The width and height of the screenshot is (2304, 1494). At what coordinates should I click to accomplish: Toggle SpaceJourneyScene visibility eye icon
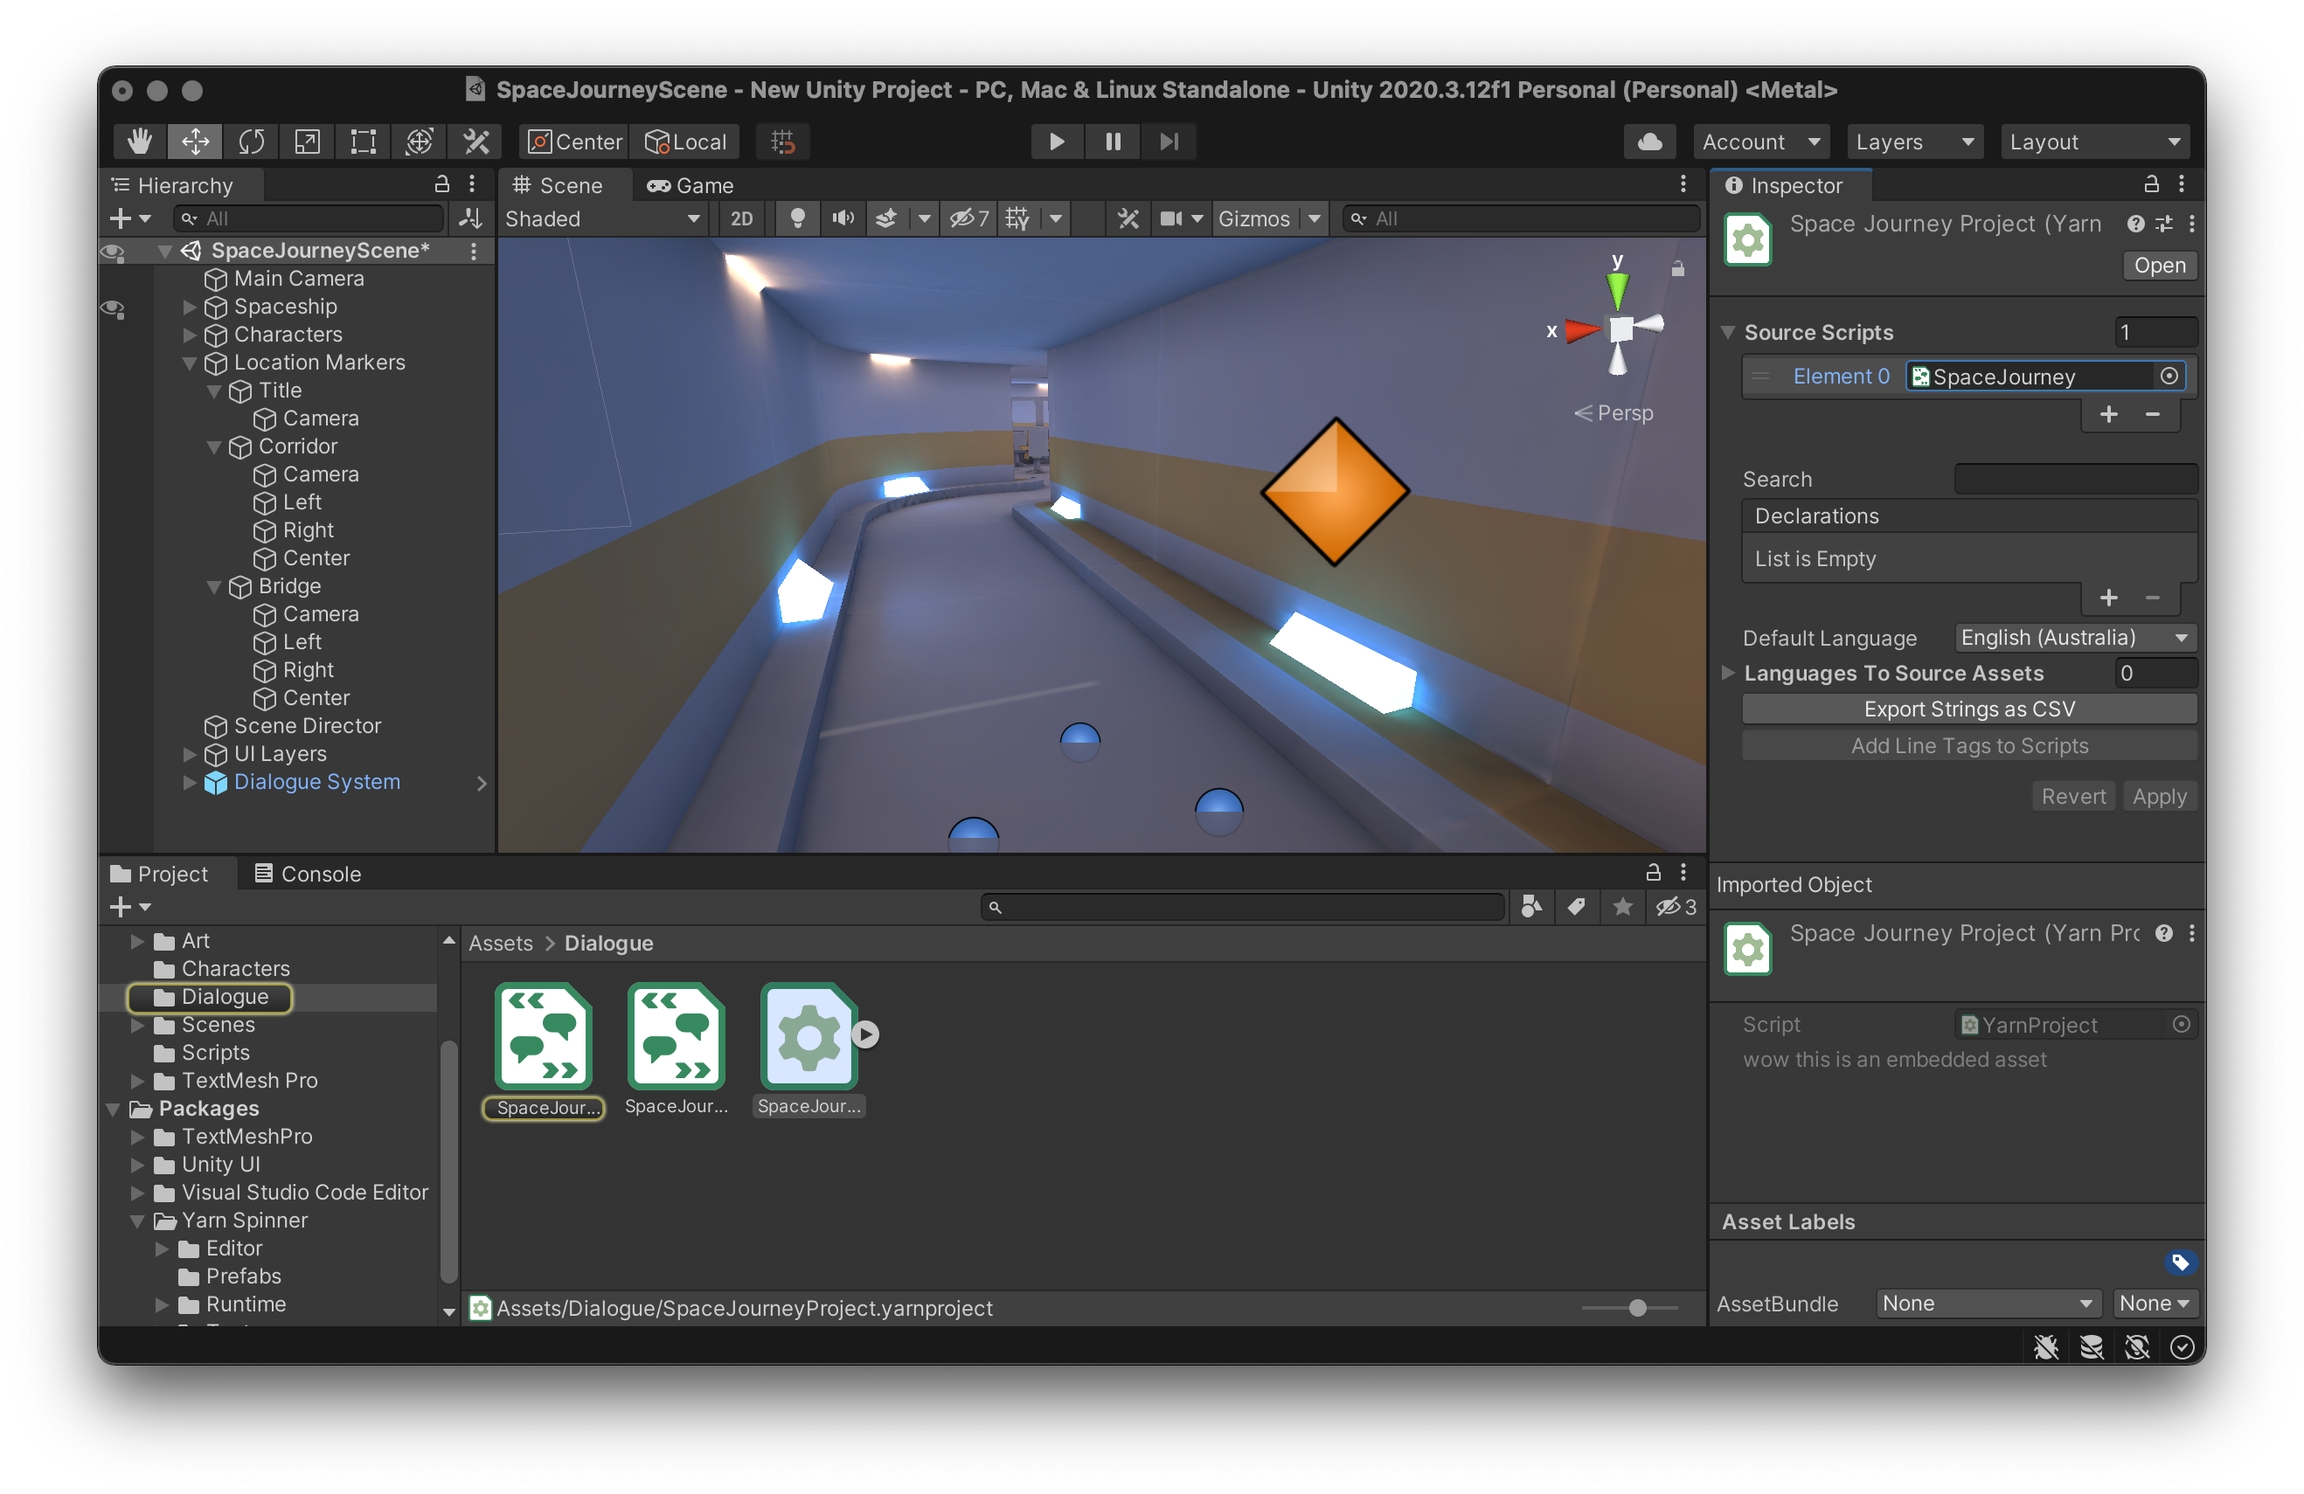tap(113, 251)
